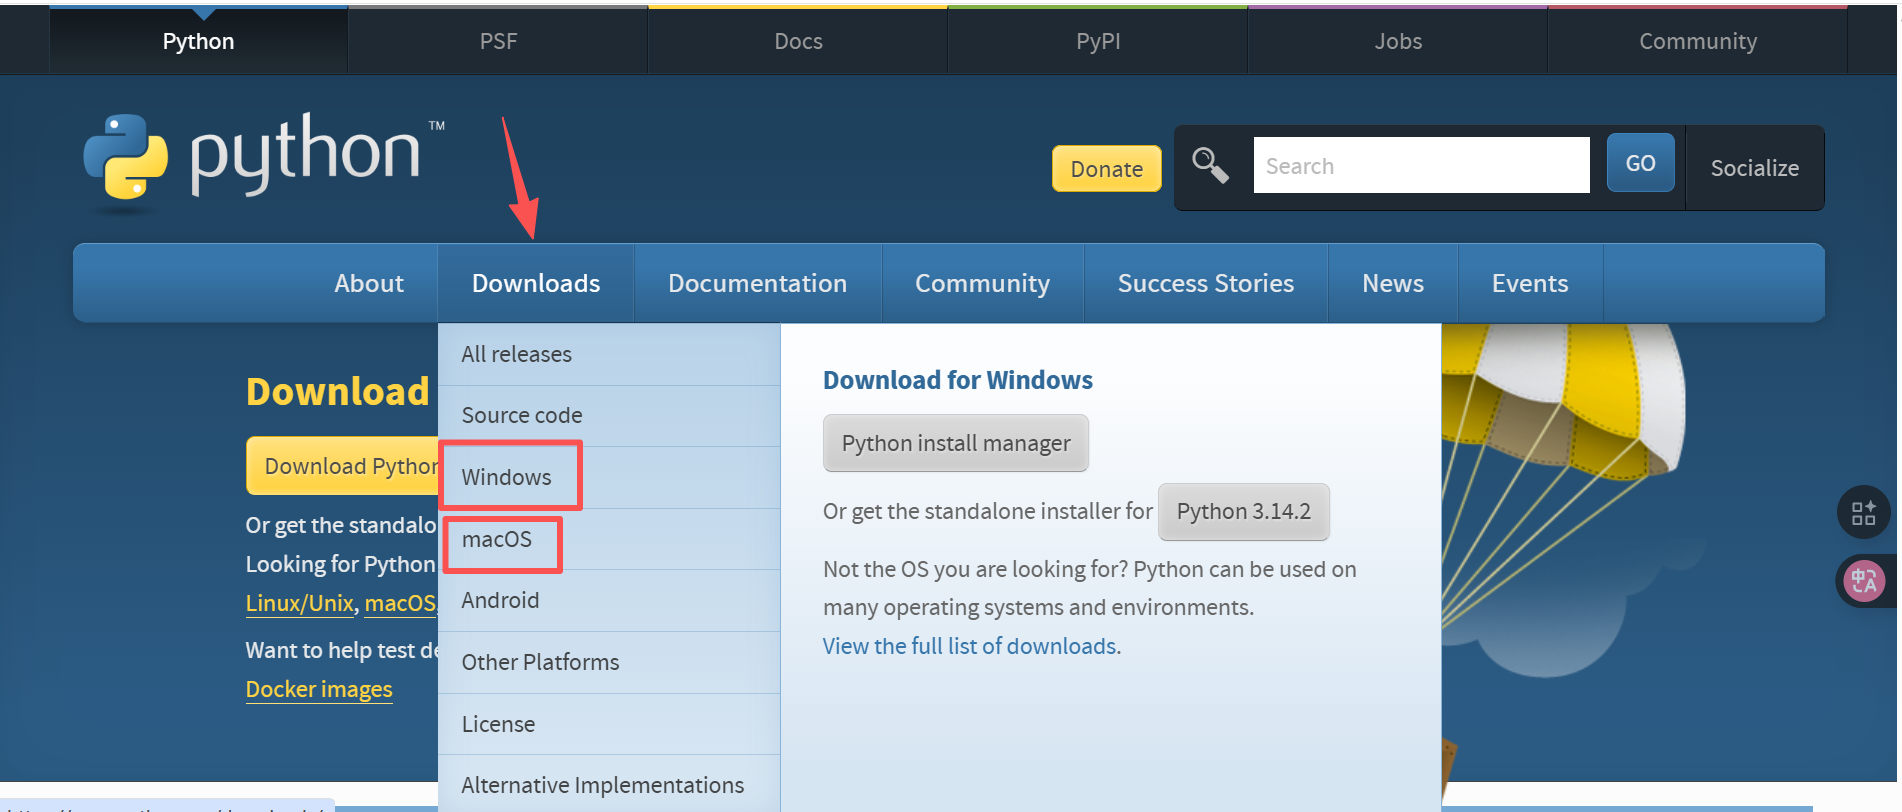Open the PyPI top tab
The width and height of the screenshot is (1902, 812).
tap(1098, 41)
